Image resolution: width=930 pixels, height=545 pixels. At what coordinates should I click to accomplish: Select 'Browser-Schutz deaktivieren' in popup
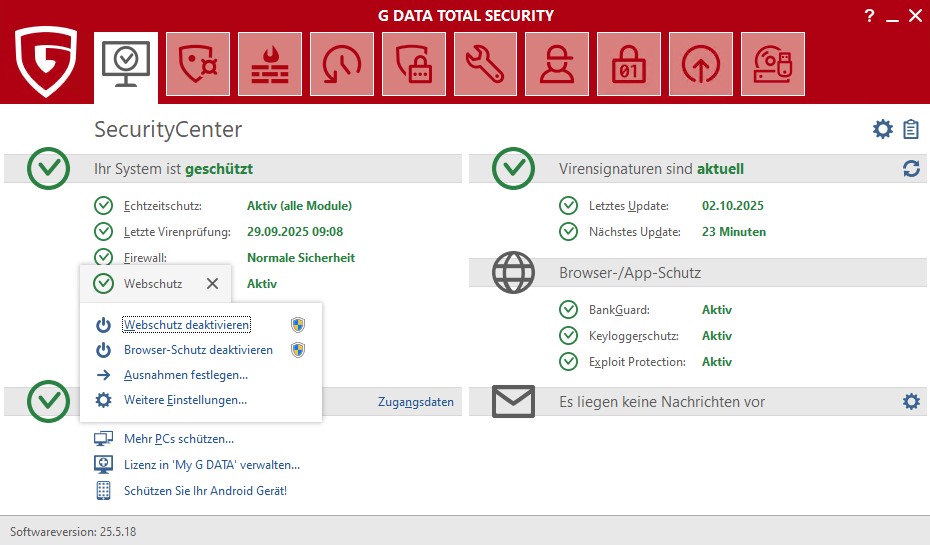(198, 350)
